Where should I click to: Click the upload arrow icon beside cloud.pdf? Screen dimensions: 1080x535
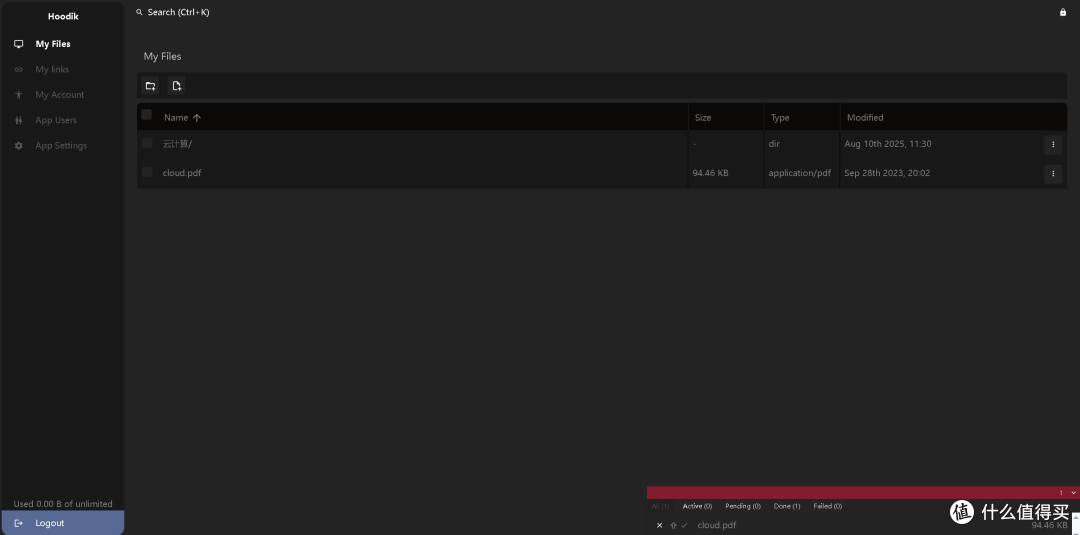pyautogui.click(x=674, y=525)
